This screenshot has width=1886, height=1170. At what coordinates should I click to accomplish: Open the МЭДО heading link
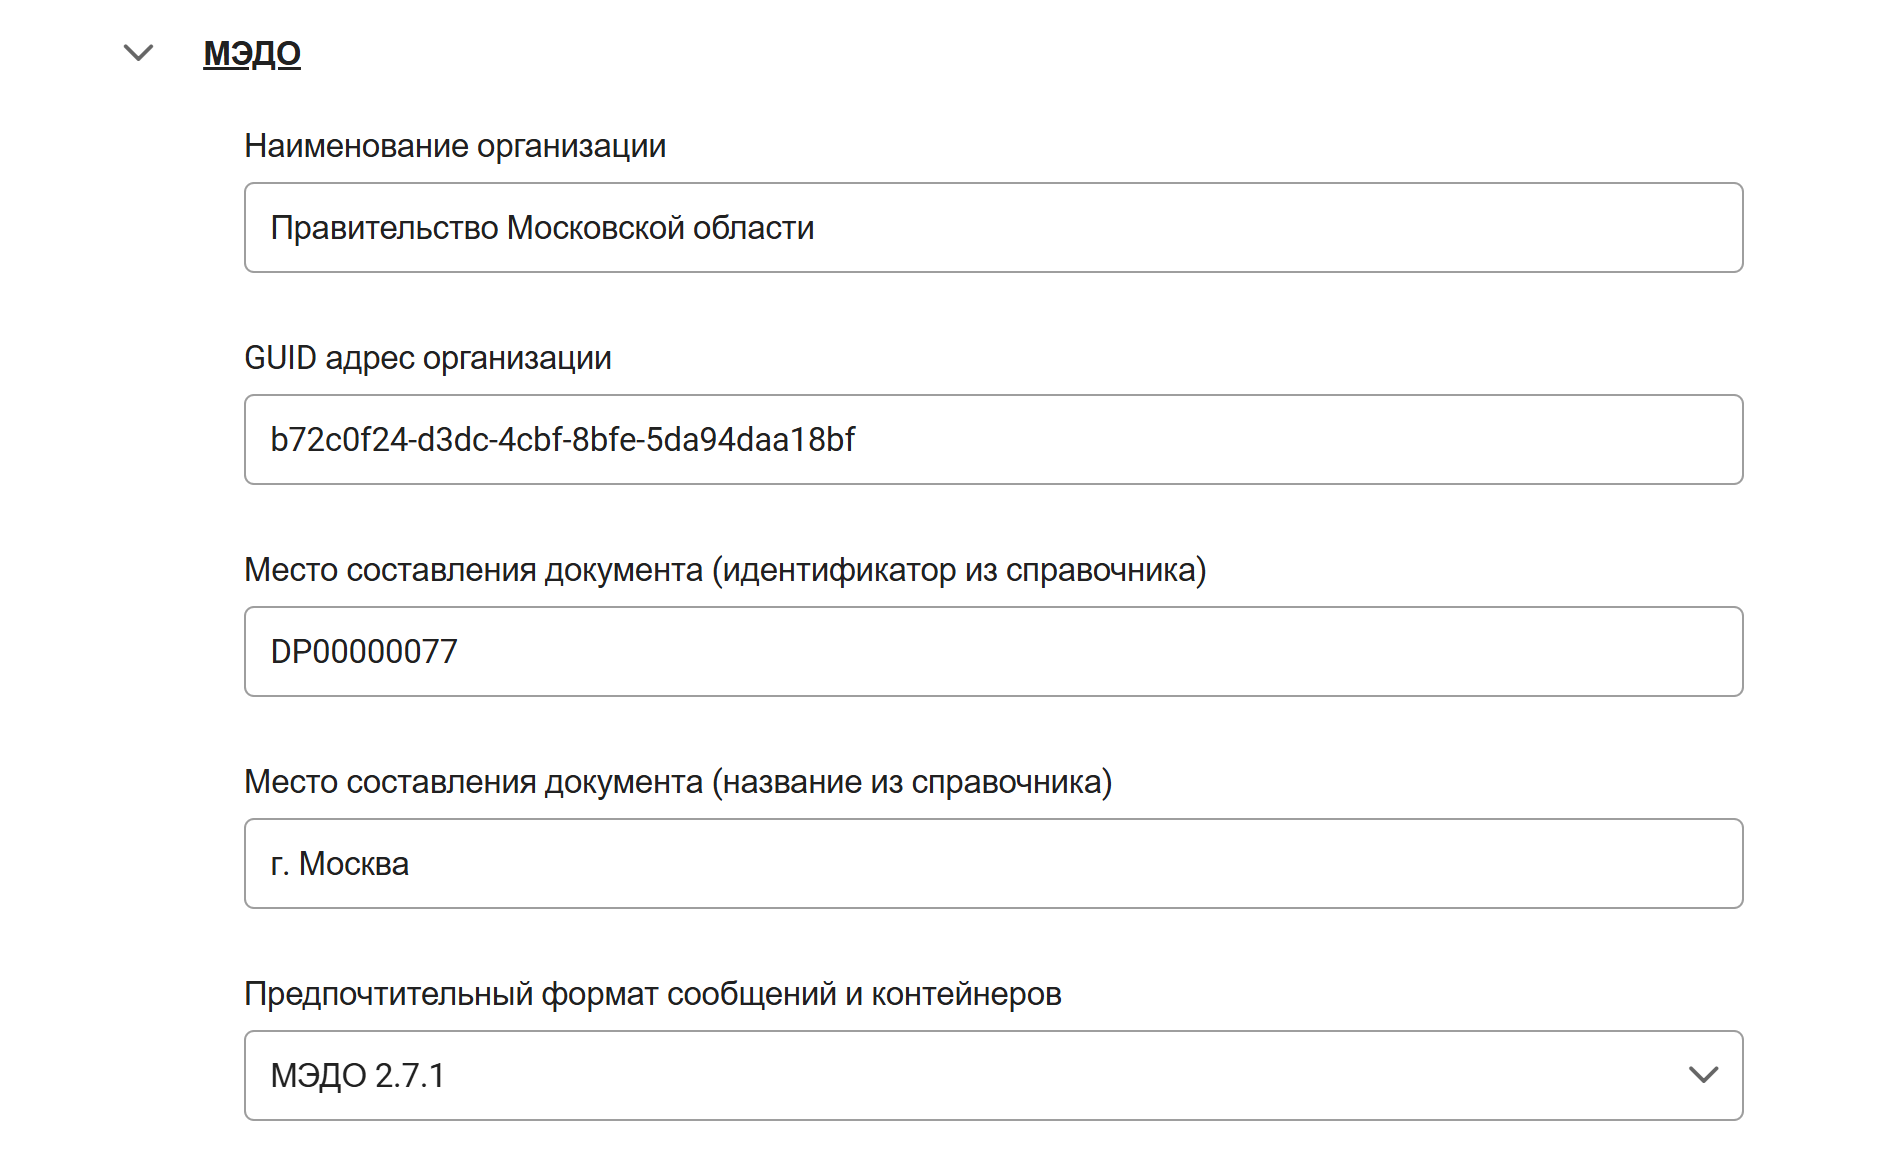click(252, 53)
